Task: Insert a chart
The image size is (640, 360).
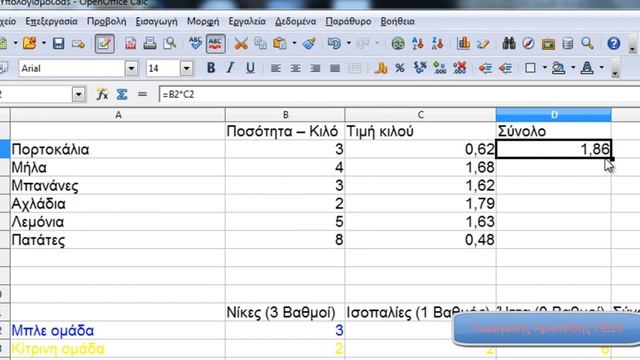Action: [x=463, y=43]
